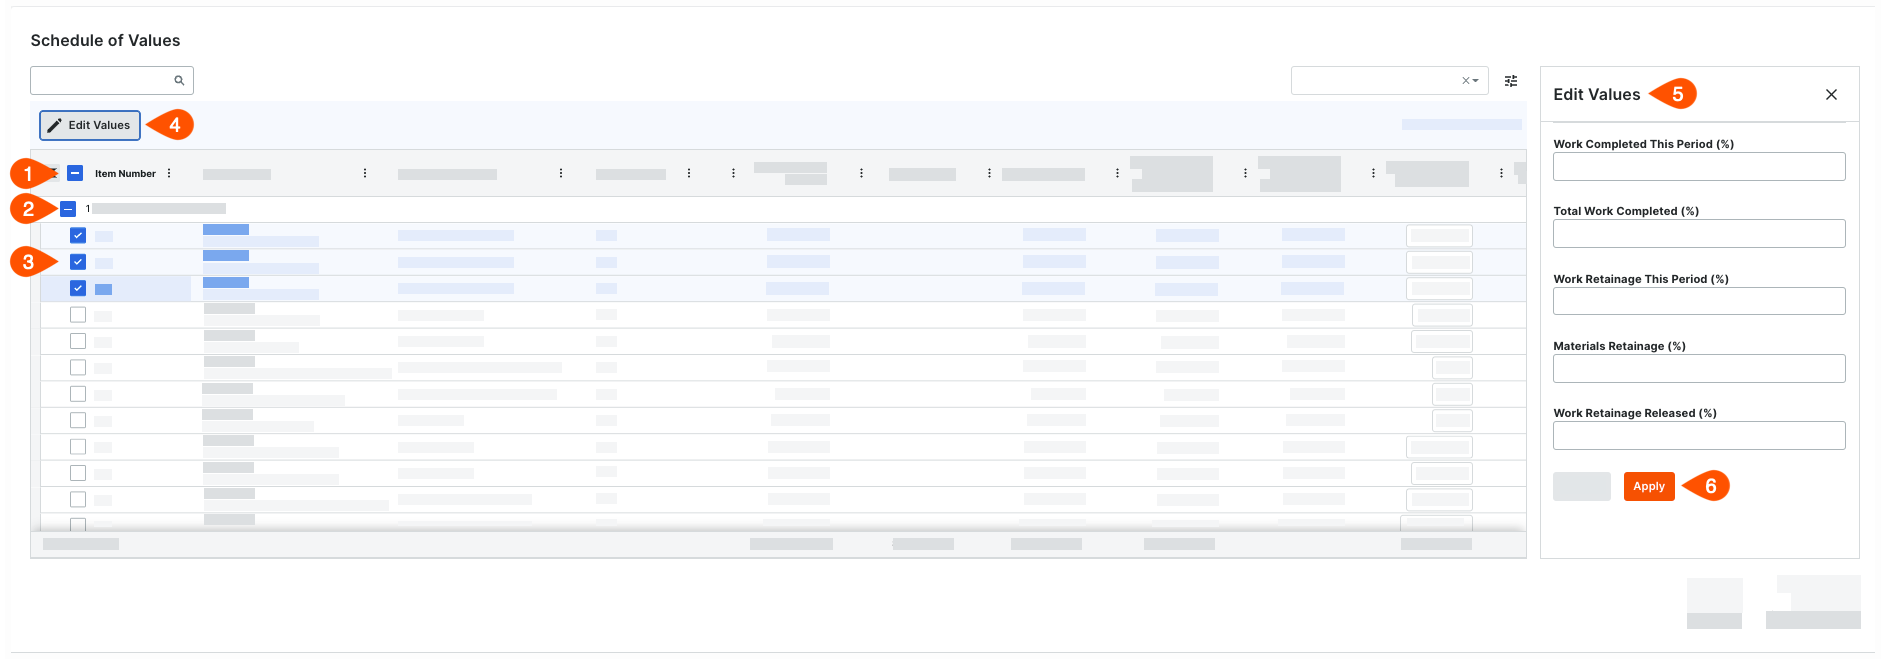Clear the filter dropdown with the X

point(1466,81)
